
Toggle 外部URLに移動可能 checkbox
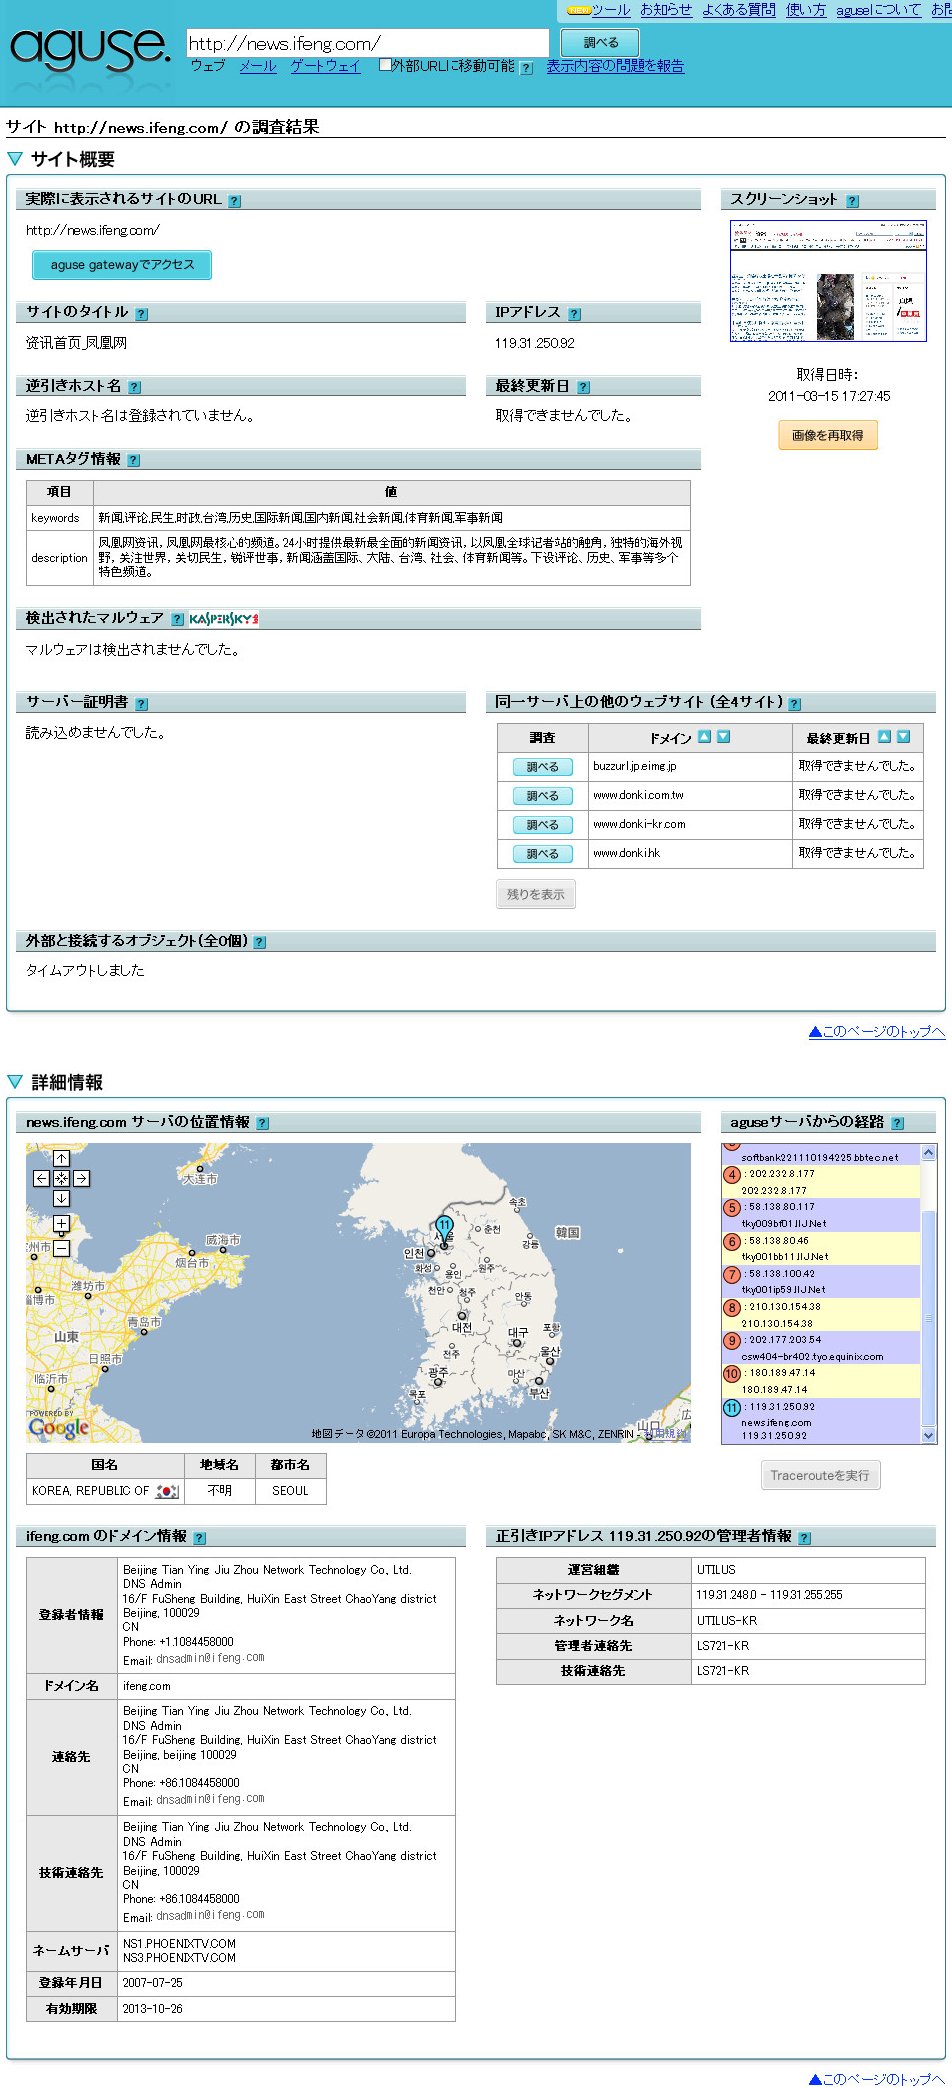385,66
